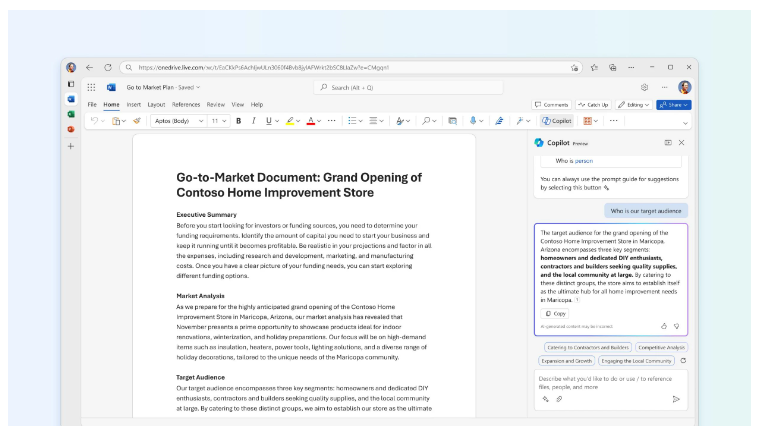This screenshot has height=439, width=761.
Task: Click the Undo arrow icon
Action: point(94,121)
